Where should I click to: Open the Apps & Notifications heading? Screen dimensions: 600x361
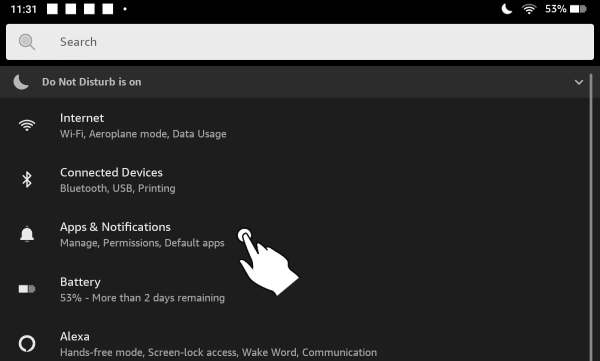(115, 227)
